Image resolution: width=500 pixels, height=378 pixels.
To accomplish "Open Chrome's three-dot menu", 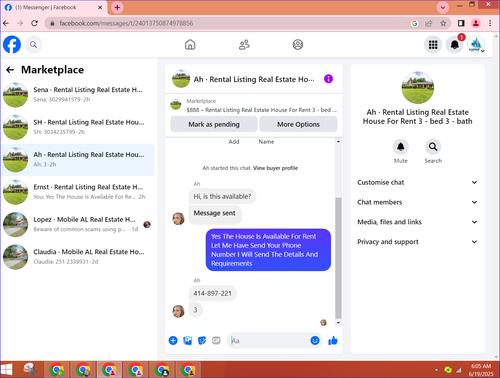I will tap(490, 23).
